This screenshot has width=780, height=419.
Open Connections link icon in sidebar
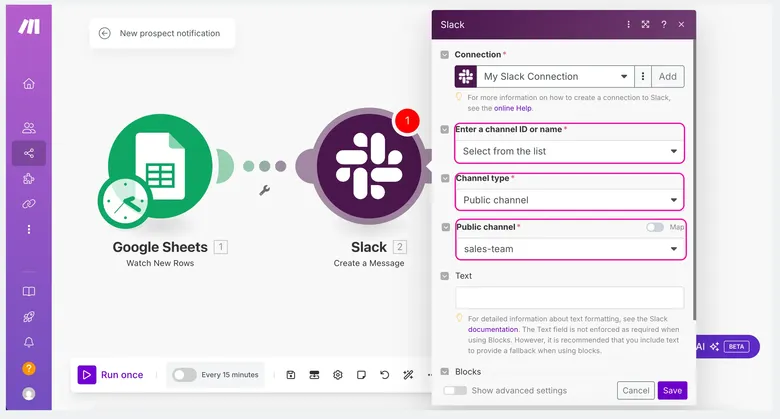29,204
